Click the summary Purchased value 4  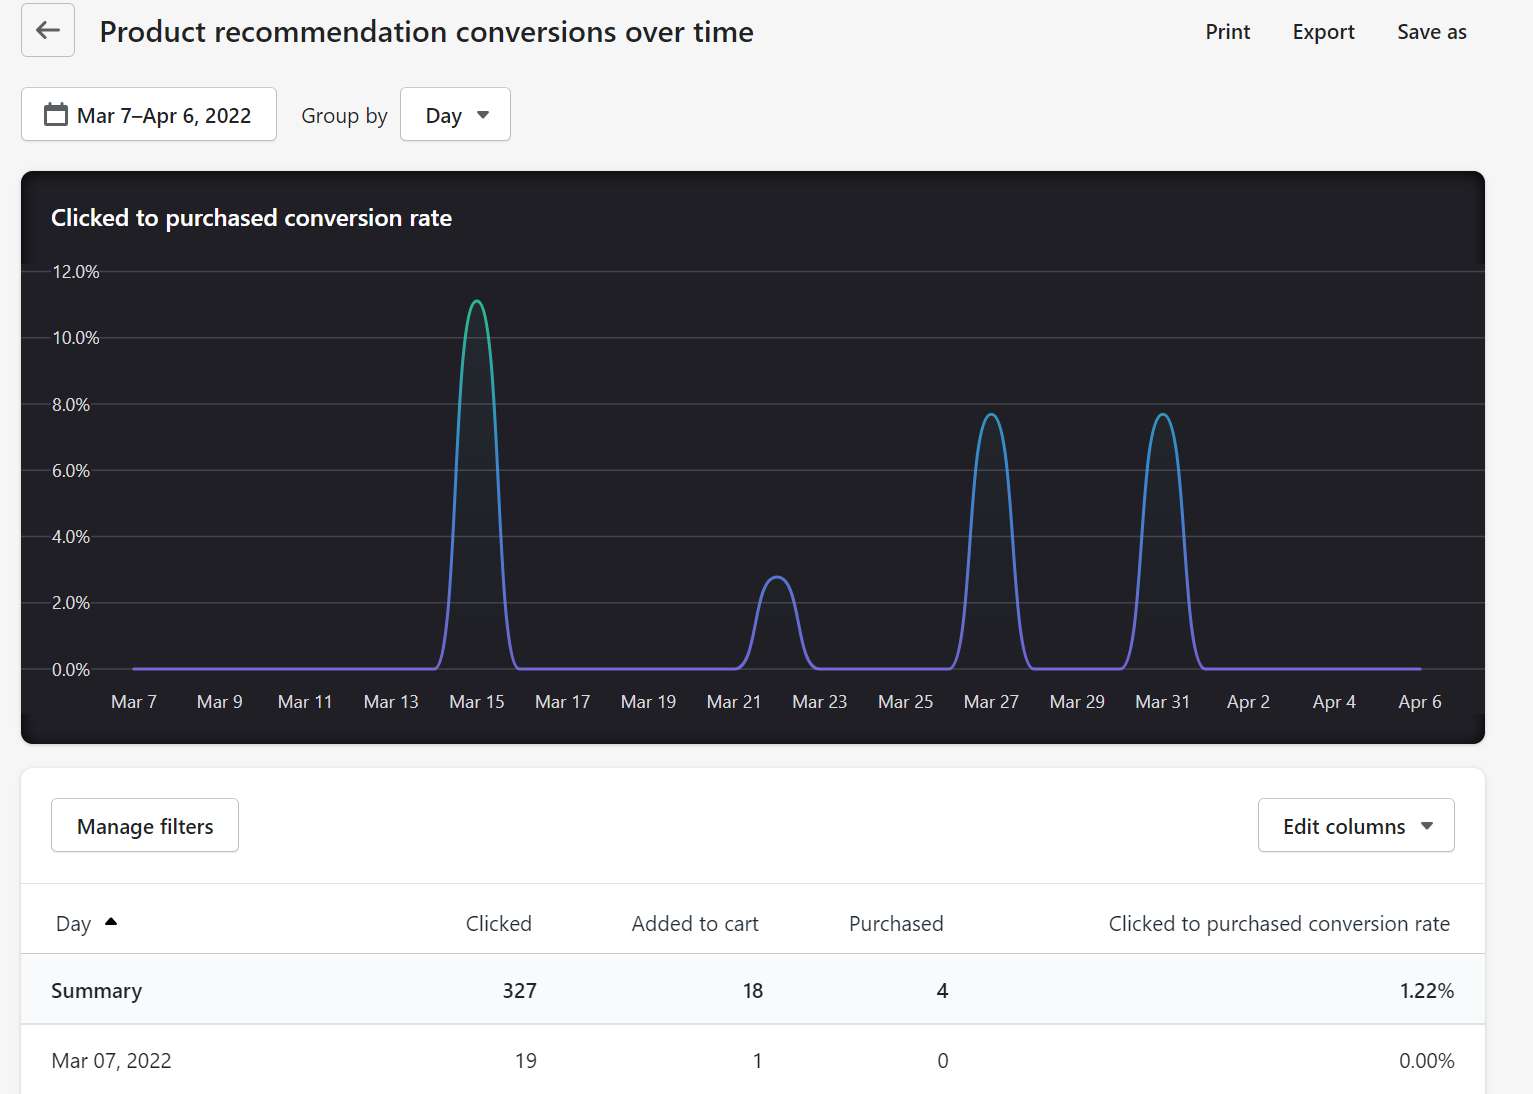pos(942,991)
